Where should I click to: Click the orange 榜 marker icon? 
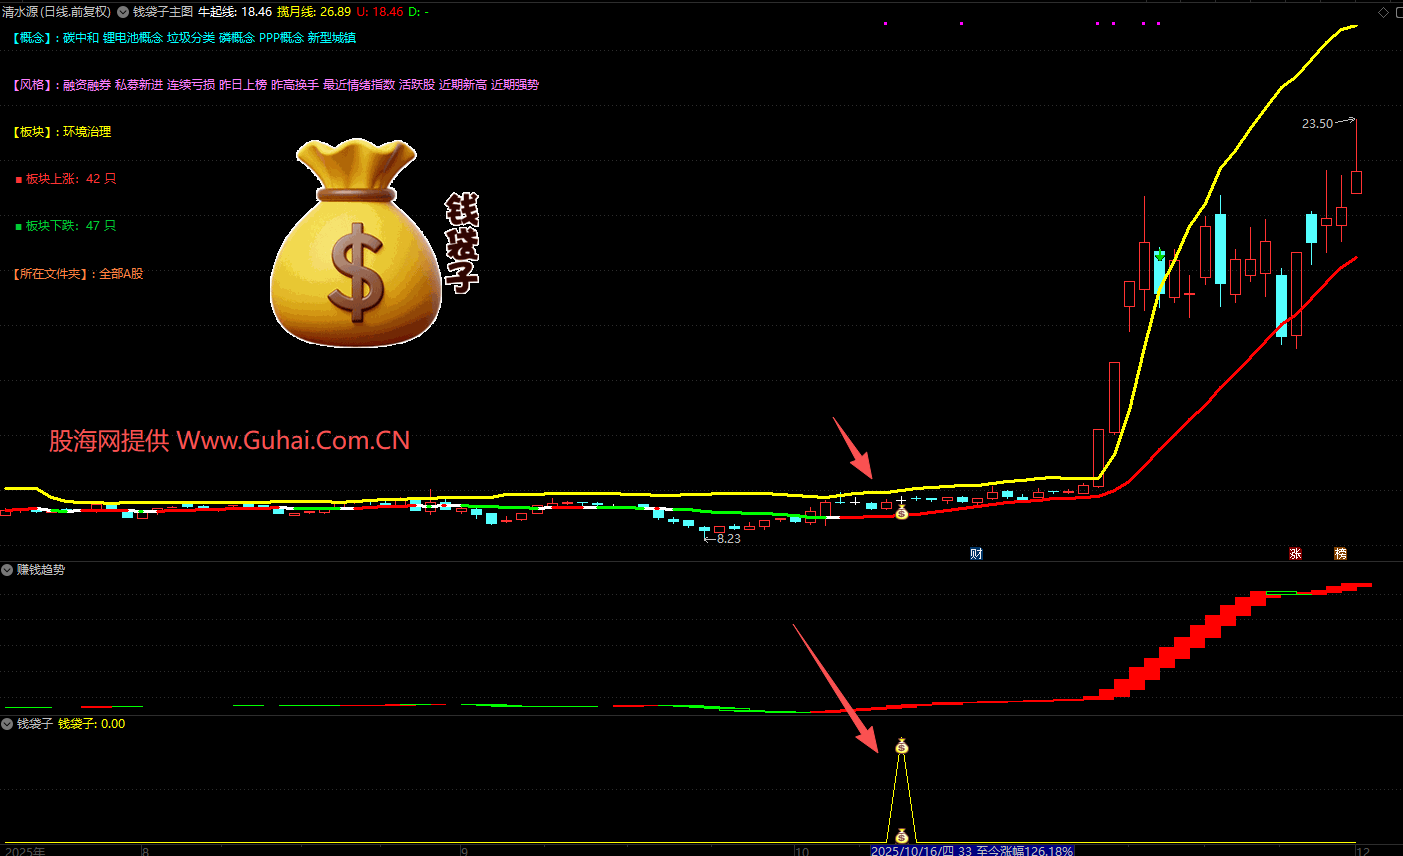click(x=1340, y=553)
